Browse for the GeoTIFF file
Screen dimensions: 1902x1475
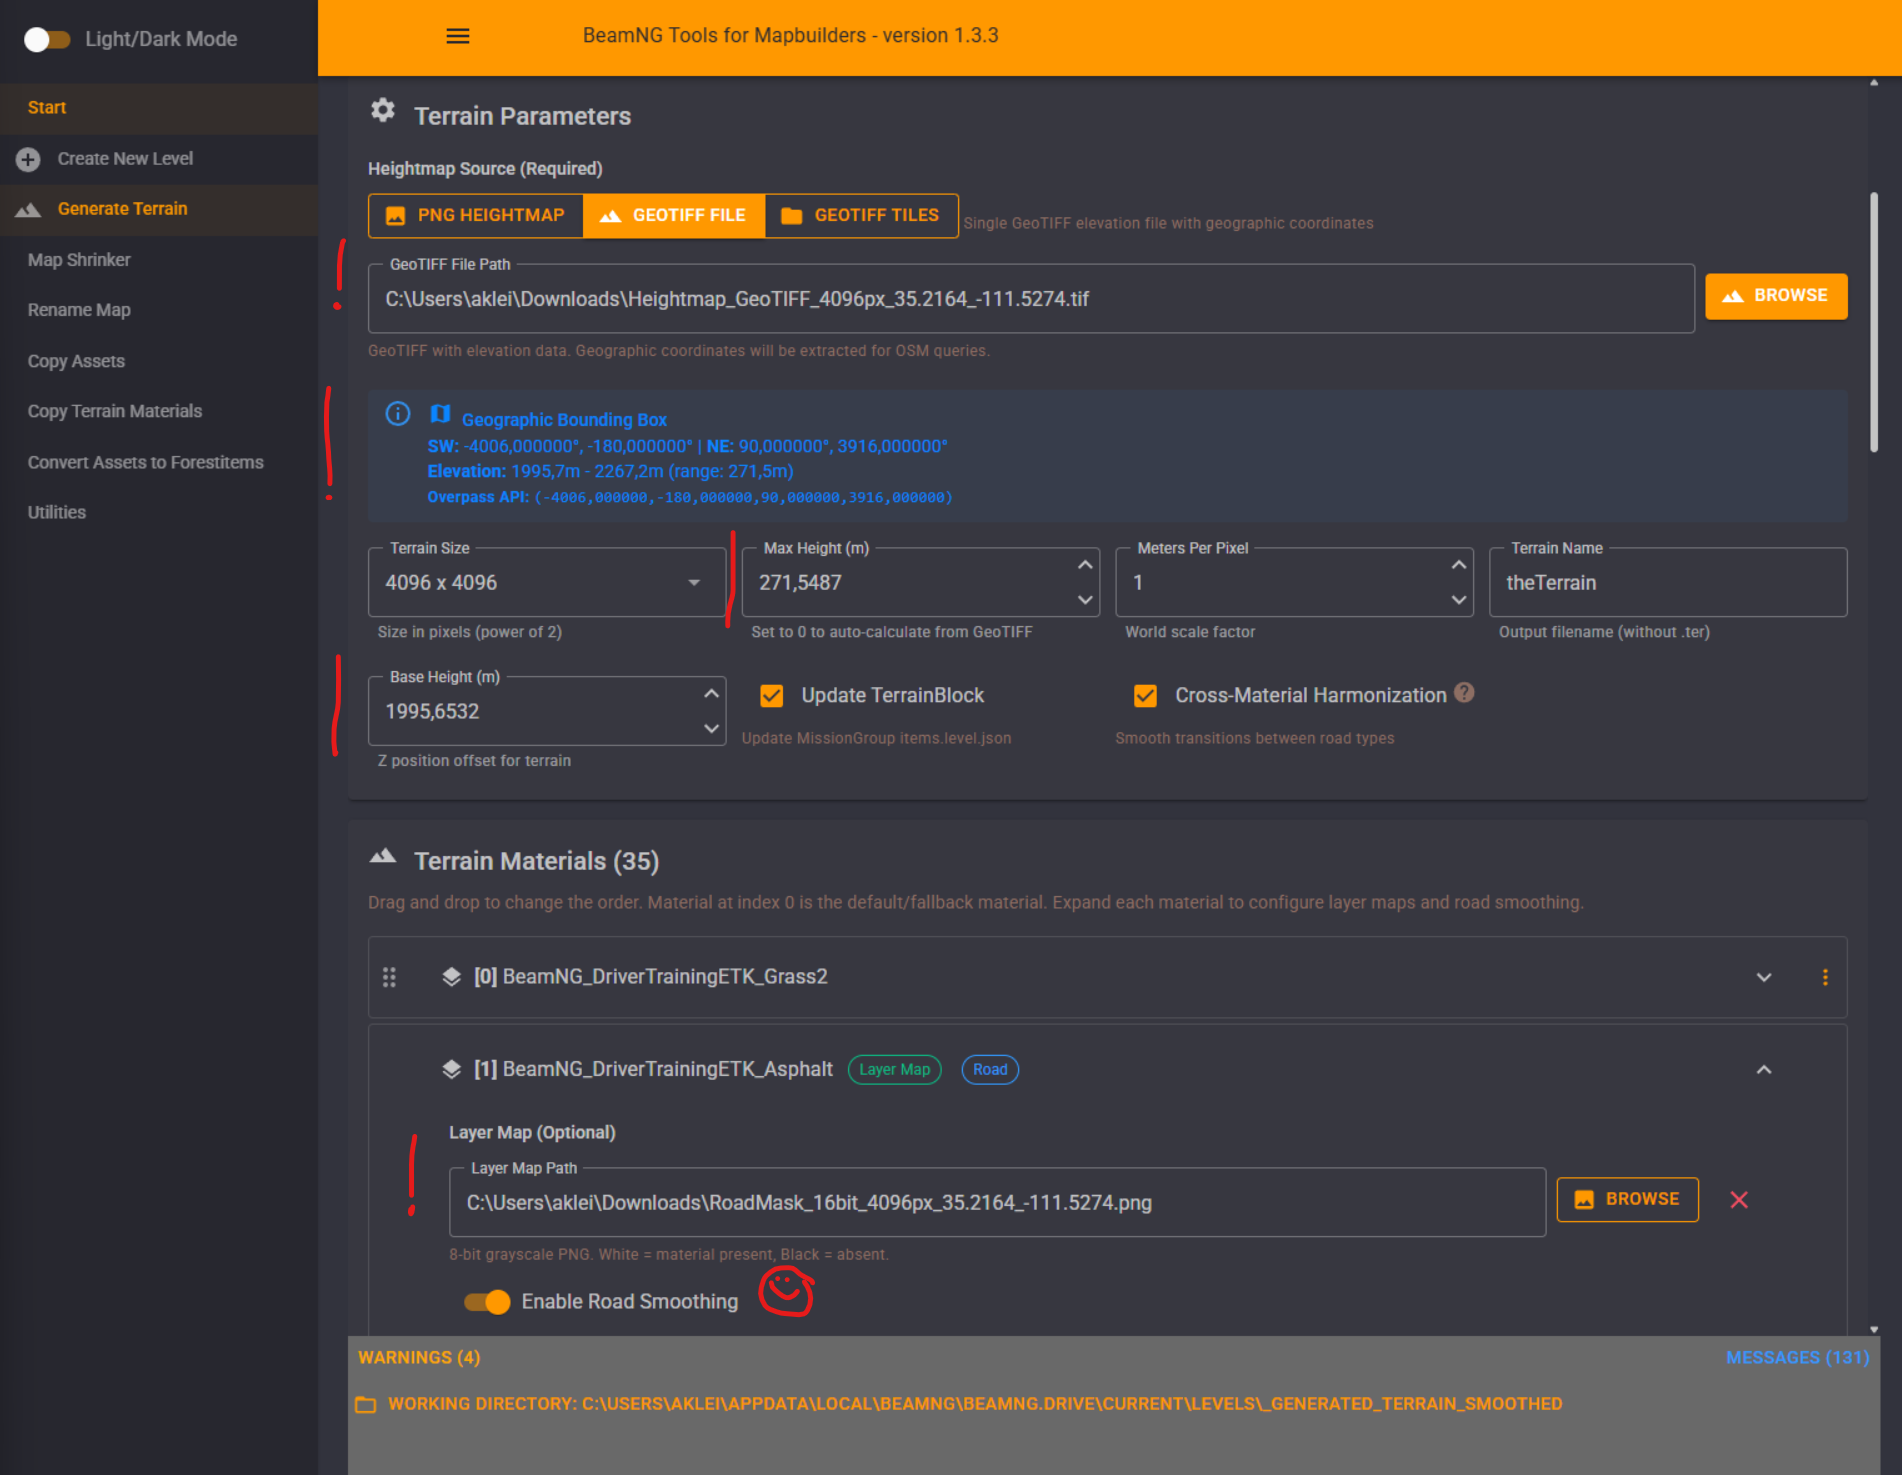[1775, 296]
